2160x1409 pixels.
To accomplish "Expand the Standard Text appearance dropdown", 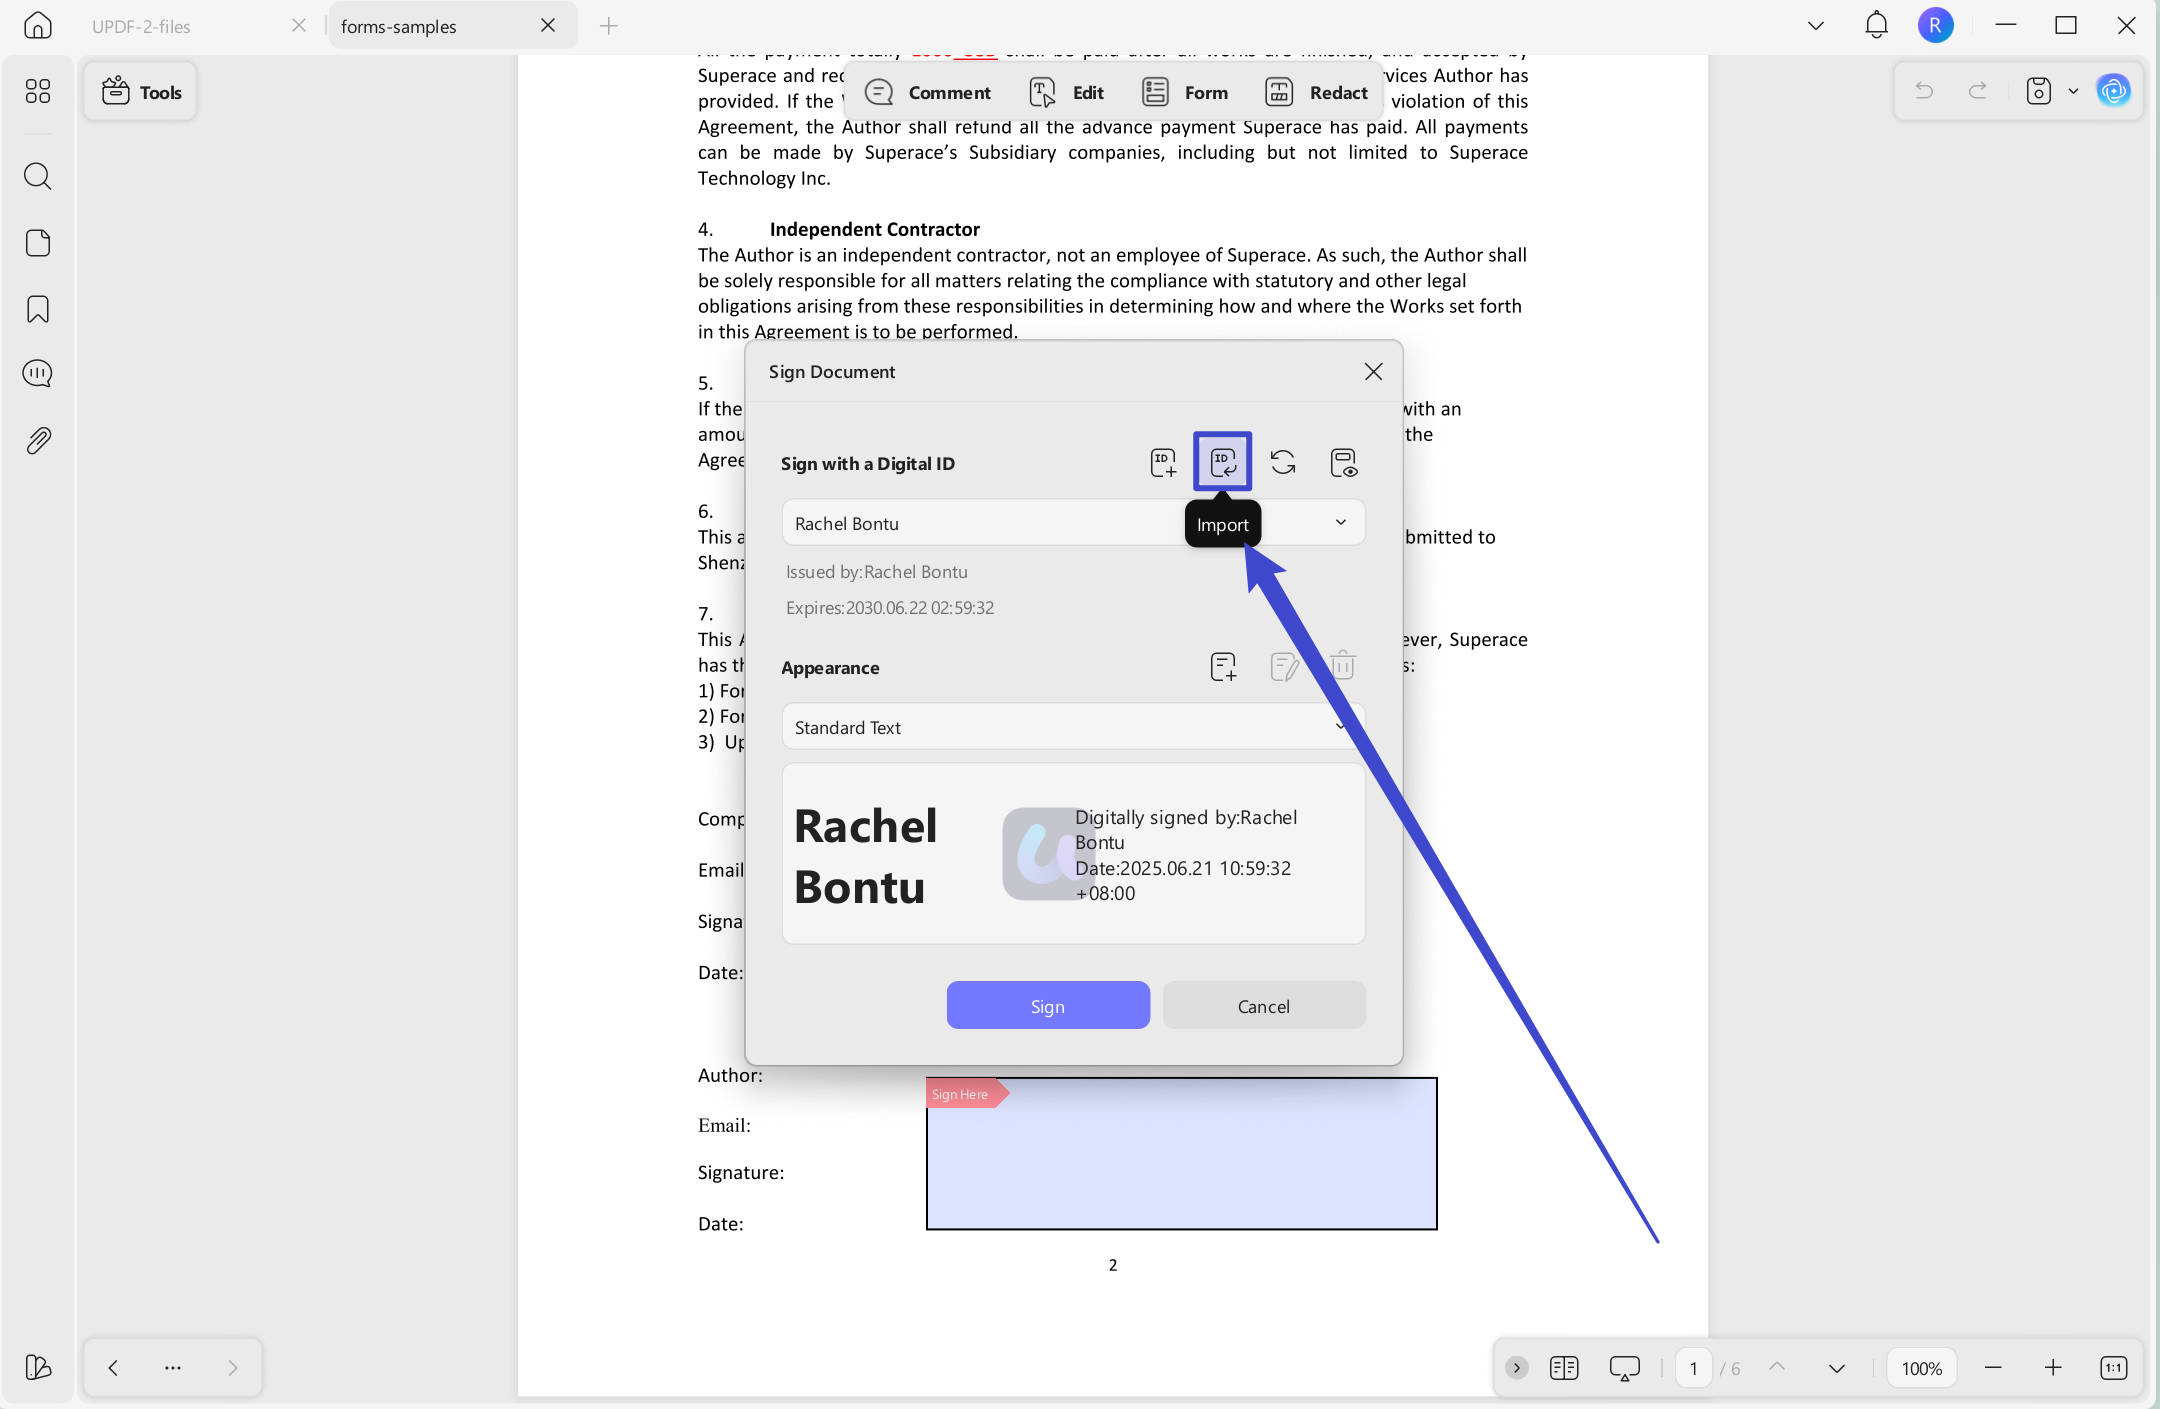I will 1340,727.
